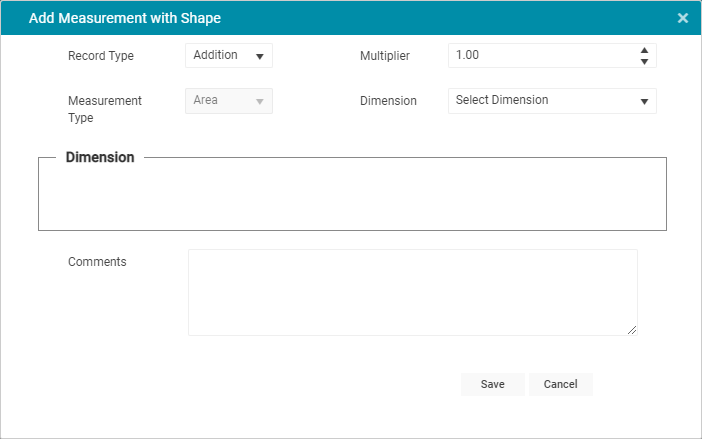The image size is (702, 439).
Task: Click the grayed Area measurement type box
Action: coord(229,101)
